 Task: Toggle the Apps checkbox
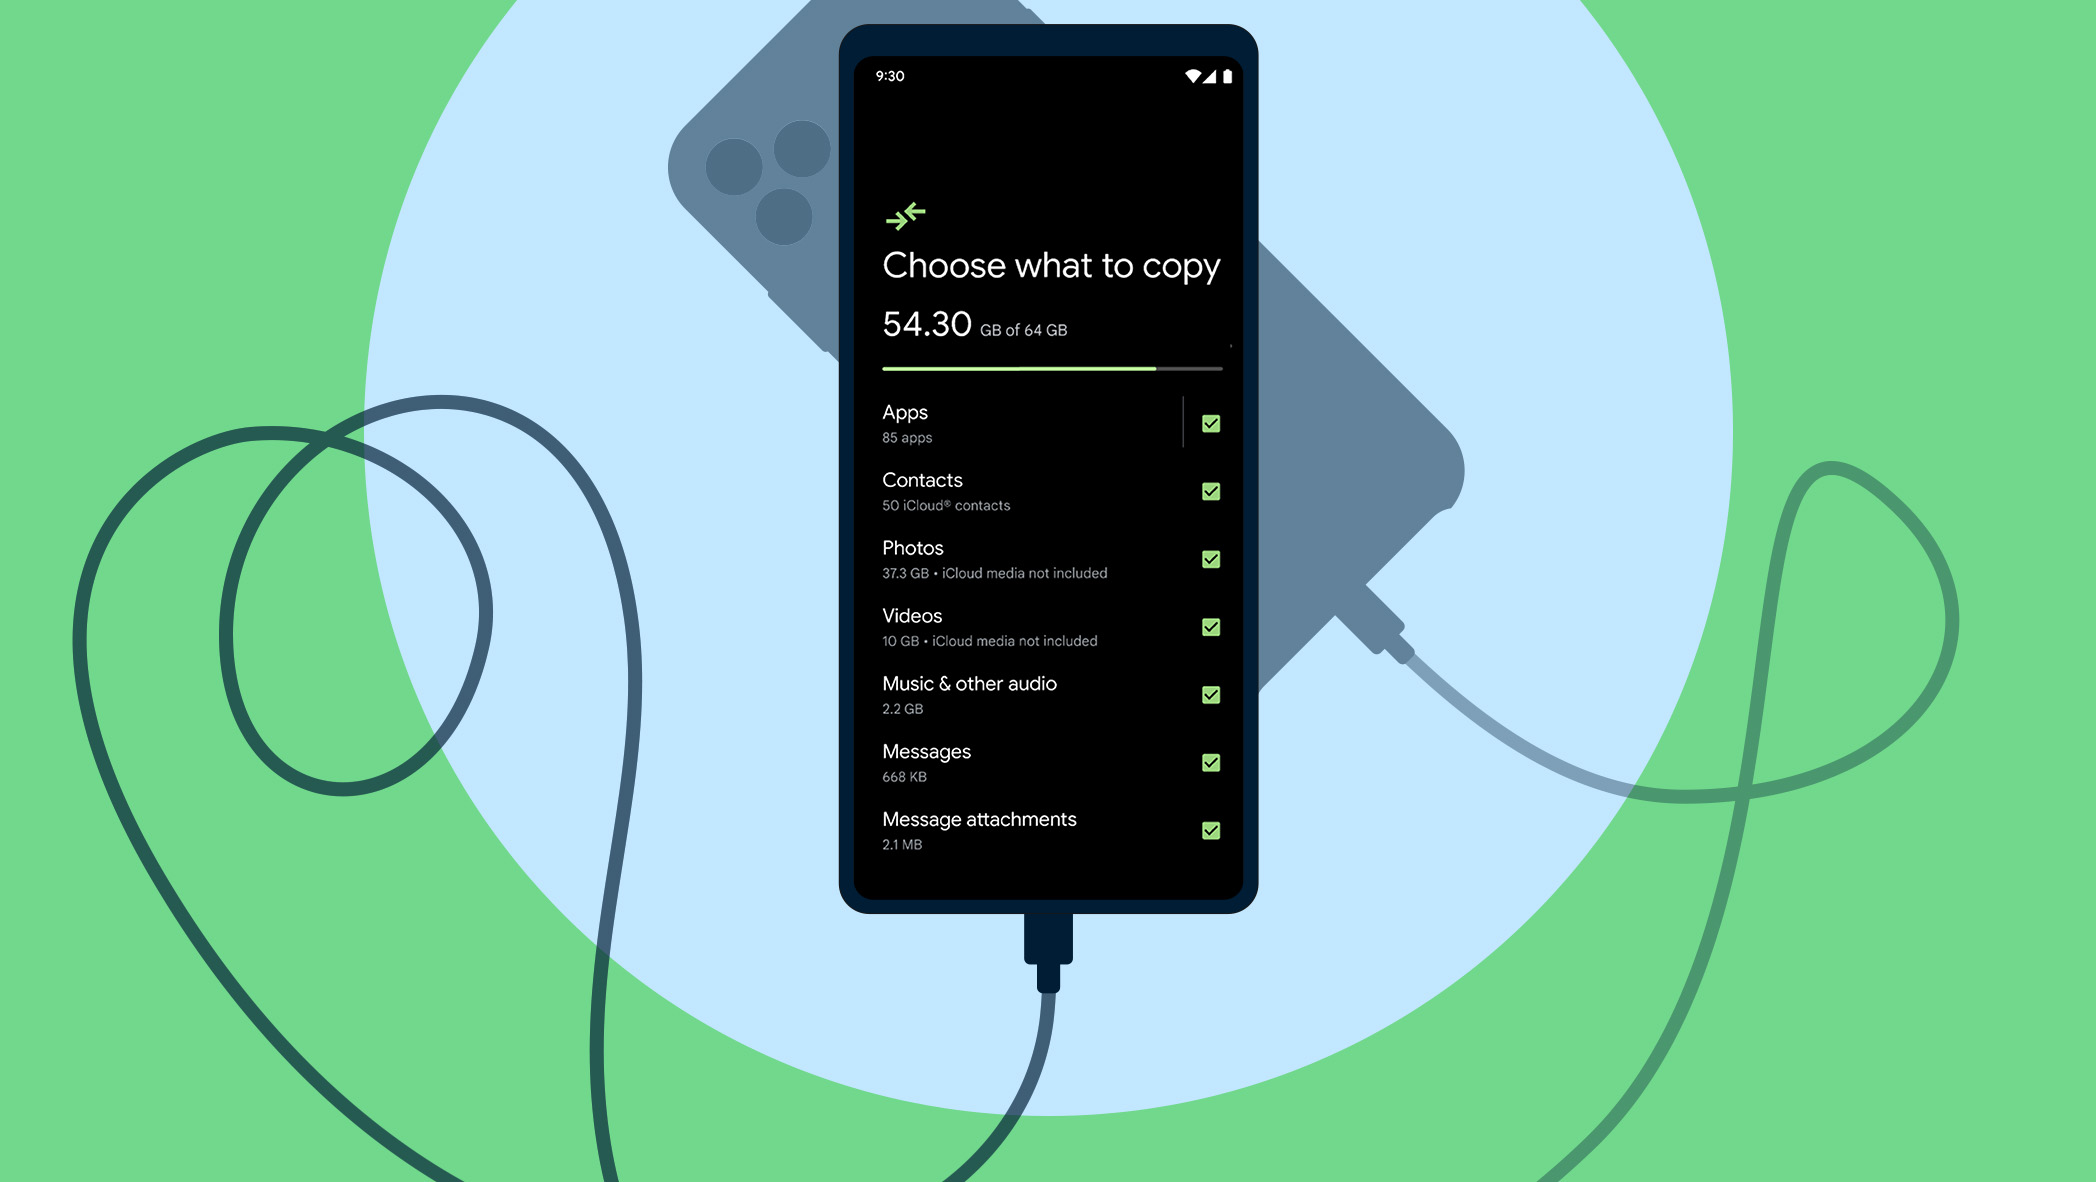click(1209, 423)
